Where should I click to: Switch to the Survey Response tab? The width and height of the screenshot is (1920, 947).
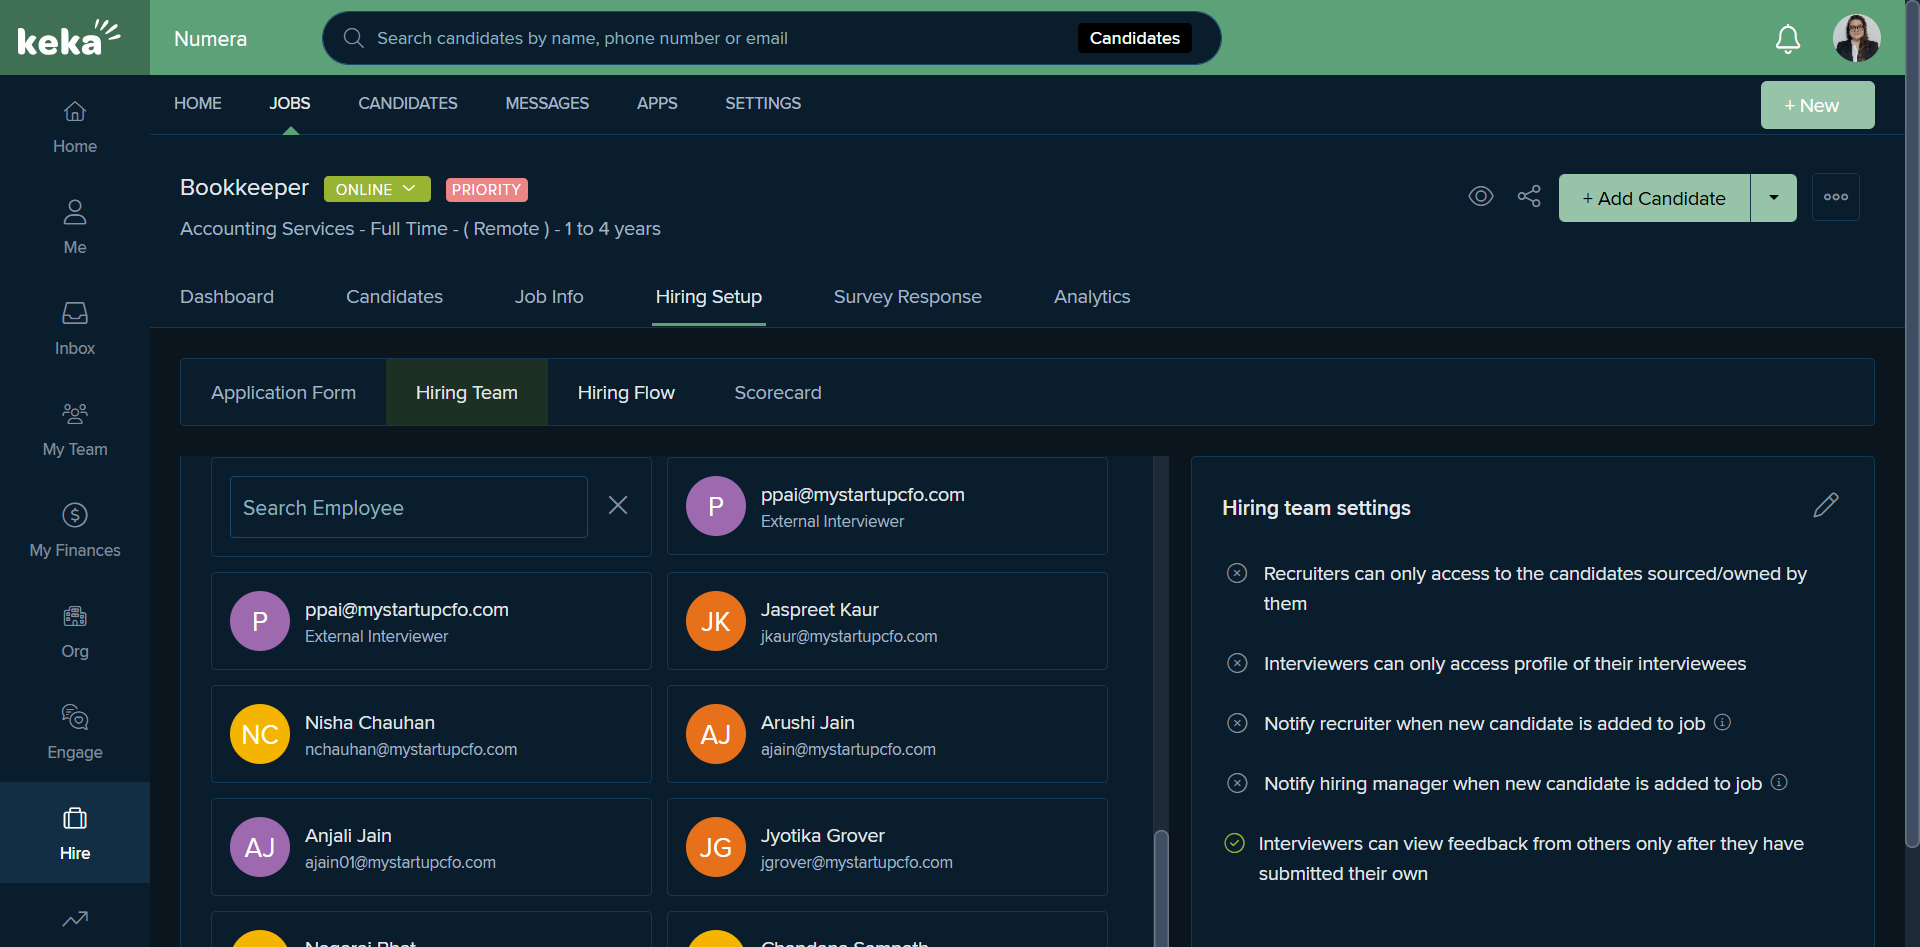tap(908, 297)
